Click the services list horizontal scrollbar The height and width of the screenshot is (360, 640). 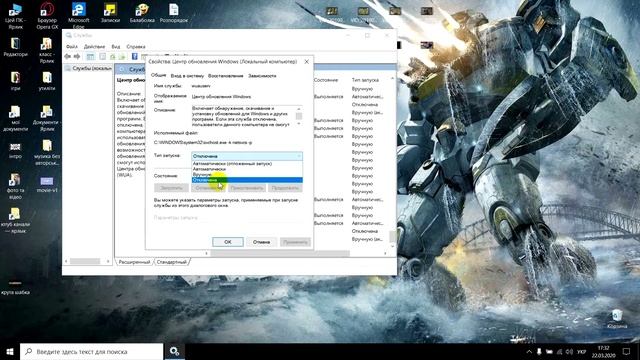click(x=280, y=253)
